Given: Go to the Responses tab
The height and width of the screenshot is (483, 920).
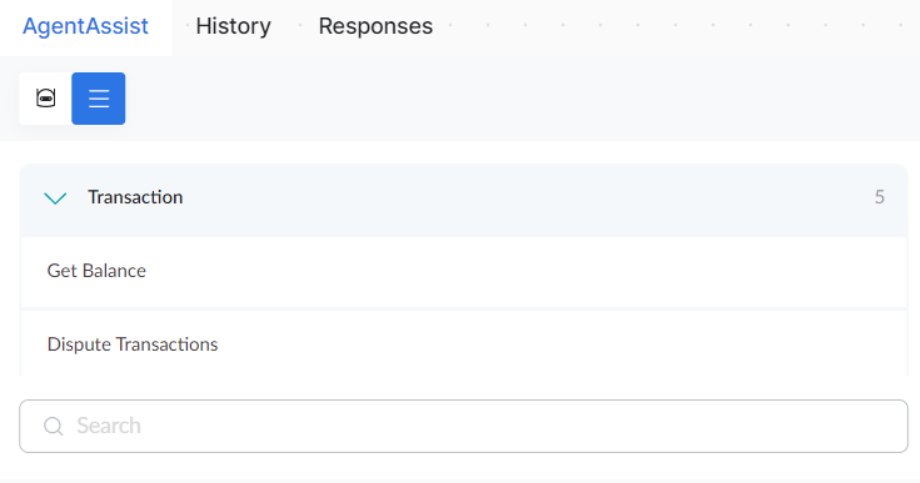Looking at the screenshot, I should pos(375,27).
